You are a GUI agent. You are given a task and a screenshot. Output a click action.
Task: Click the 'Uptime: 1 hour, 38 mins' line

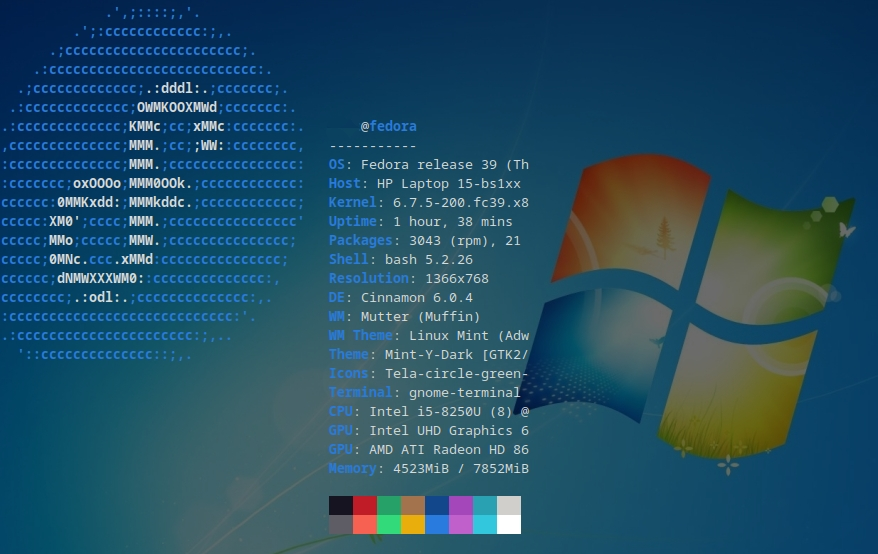click(421, 222)
